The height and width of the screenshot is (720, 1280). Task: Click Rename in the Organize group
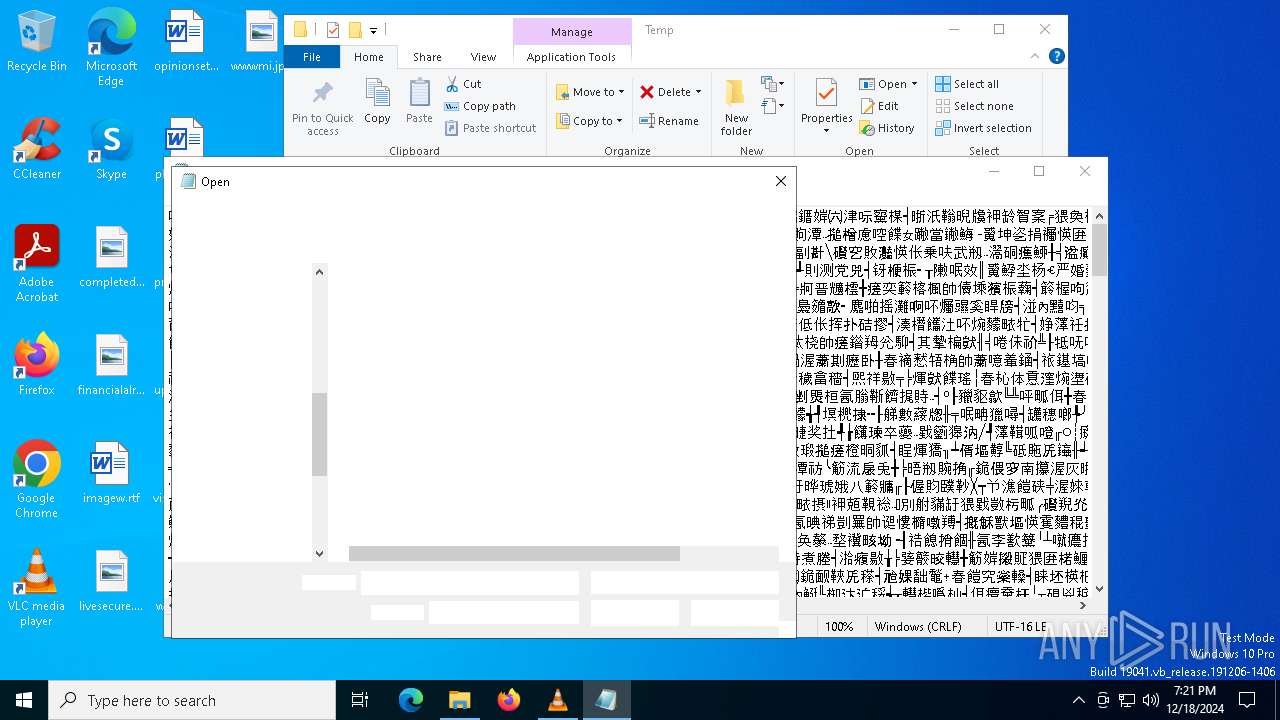click(x=669, y=121)
